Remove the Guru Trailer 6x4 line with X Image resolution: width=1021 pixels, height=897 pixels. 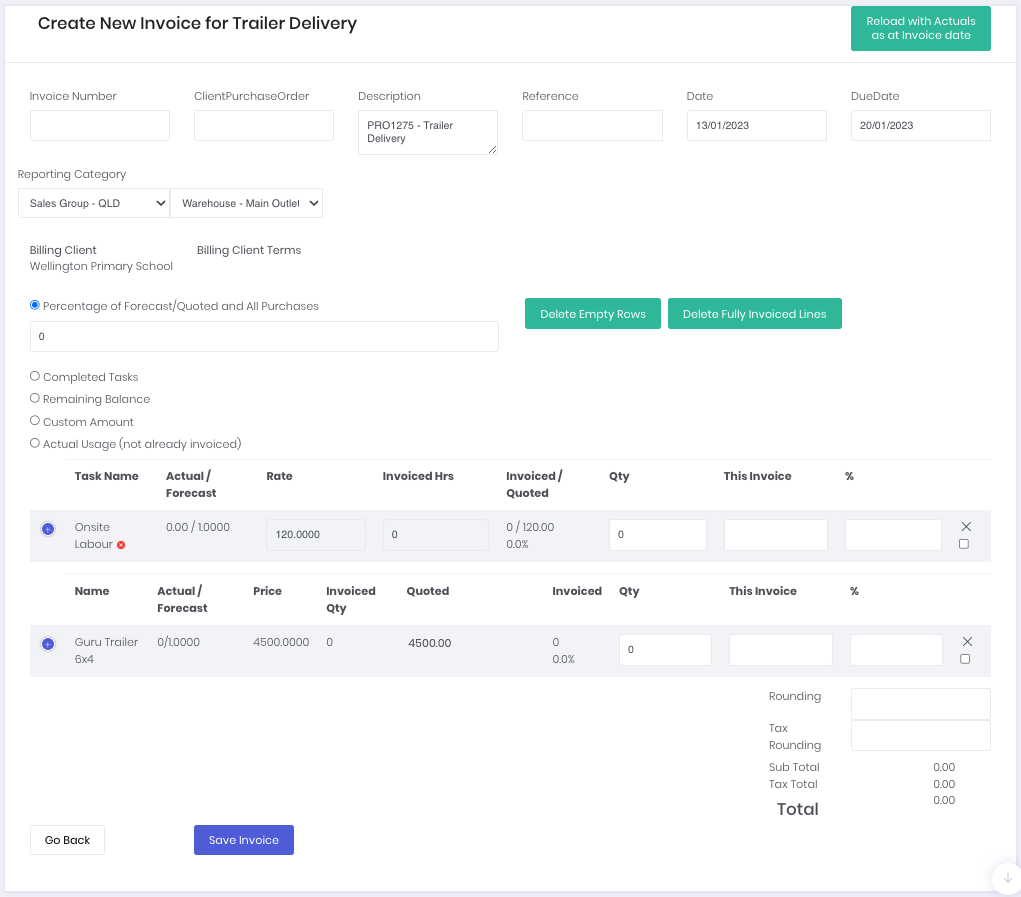tap(967, 640)
